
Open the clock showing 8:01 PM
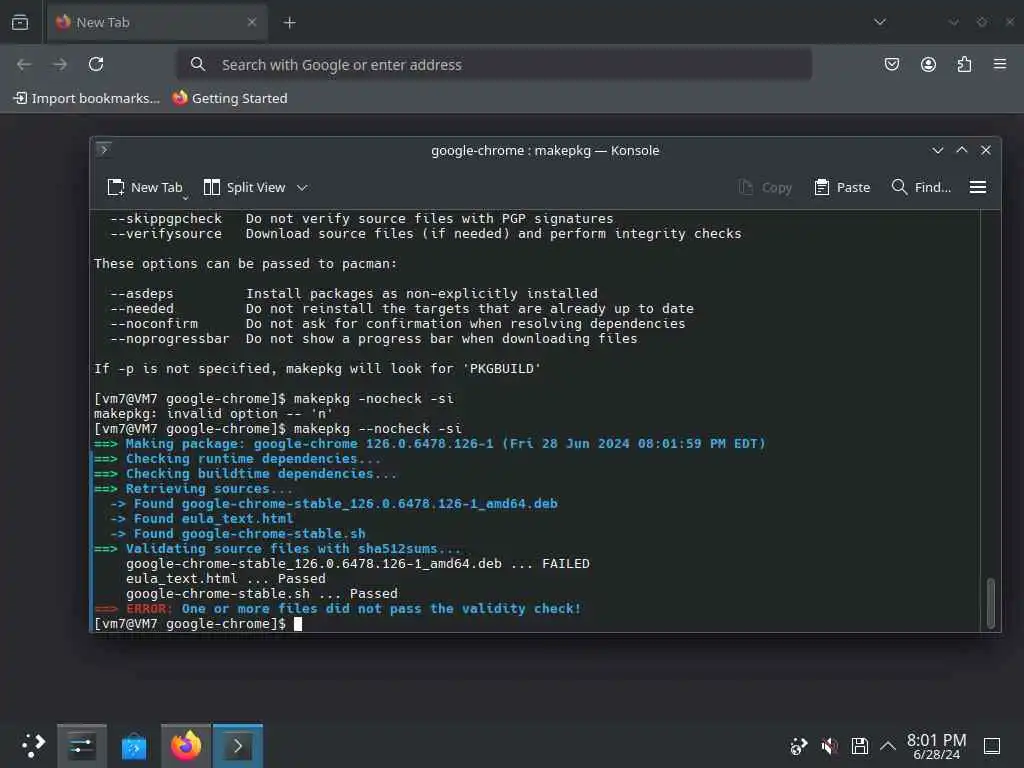[936, 746]
